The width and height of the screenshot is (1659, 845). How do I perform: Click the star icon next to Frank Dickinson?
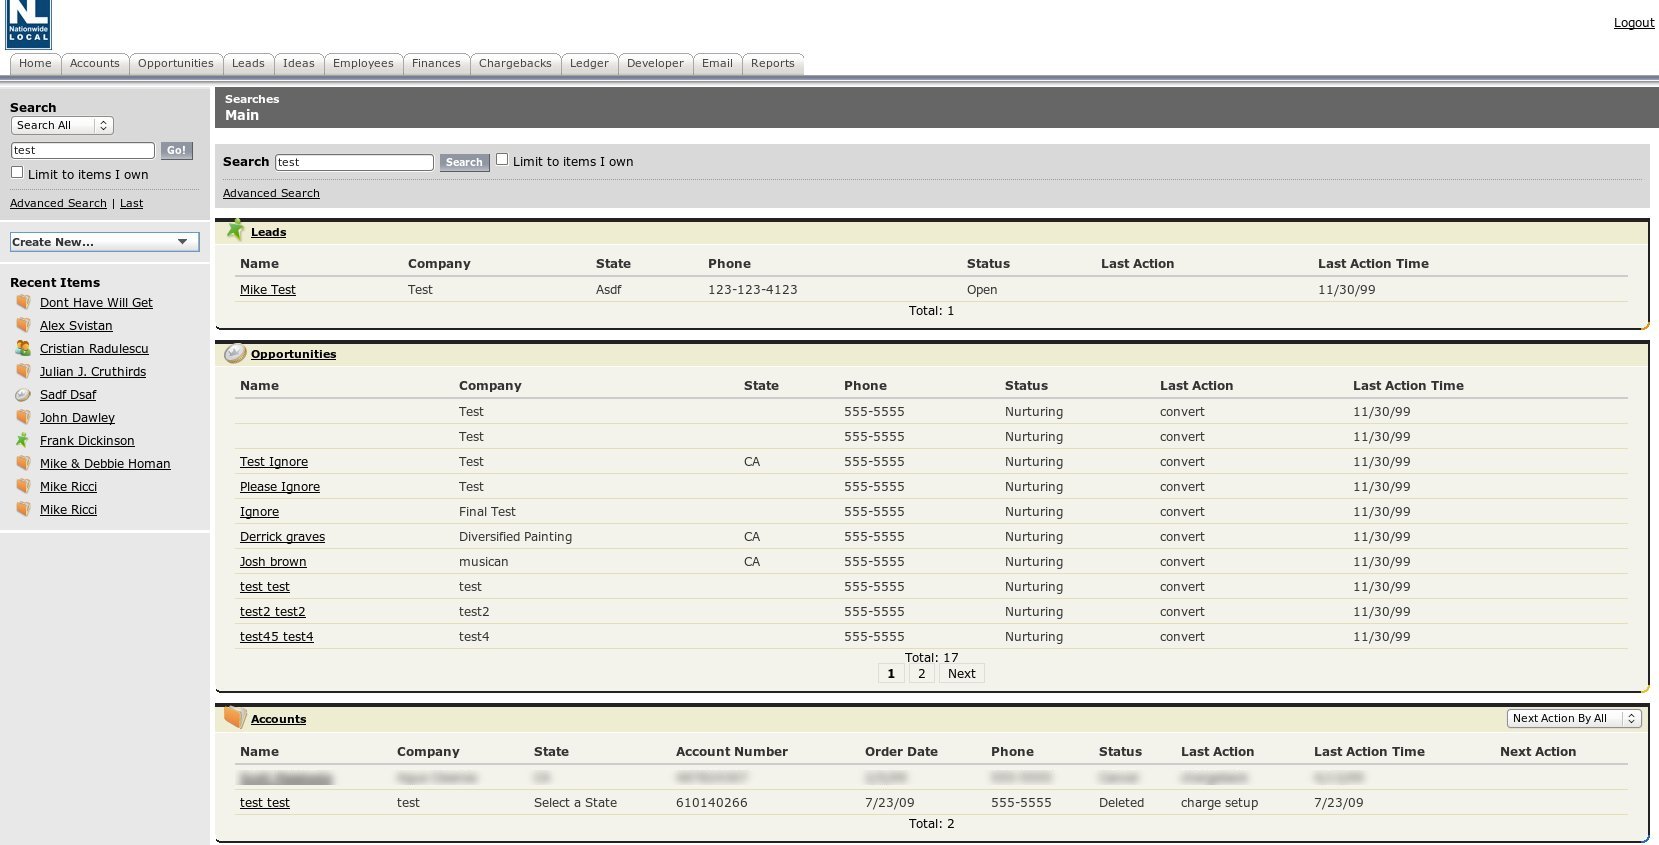coord(23,440)
